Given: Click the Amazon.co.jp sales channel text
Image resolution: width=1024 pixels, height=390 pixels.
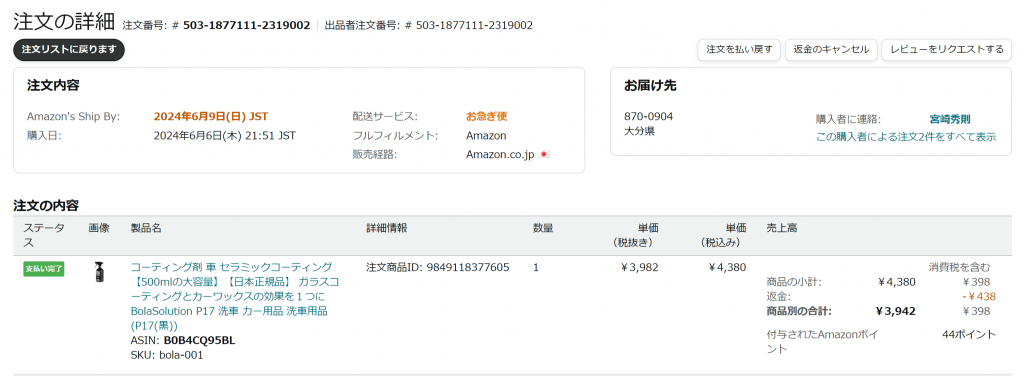Looking at the screenshot, I should [x=500, y=155].
